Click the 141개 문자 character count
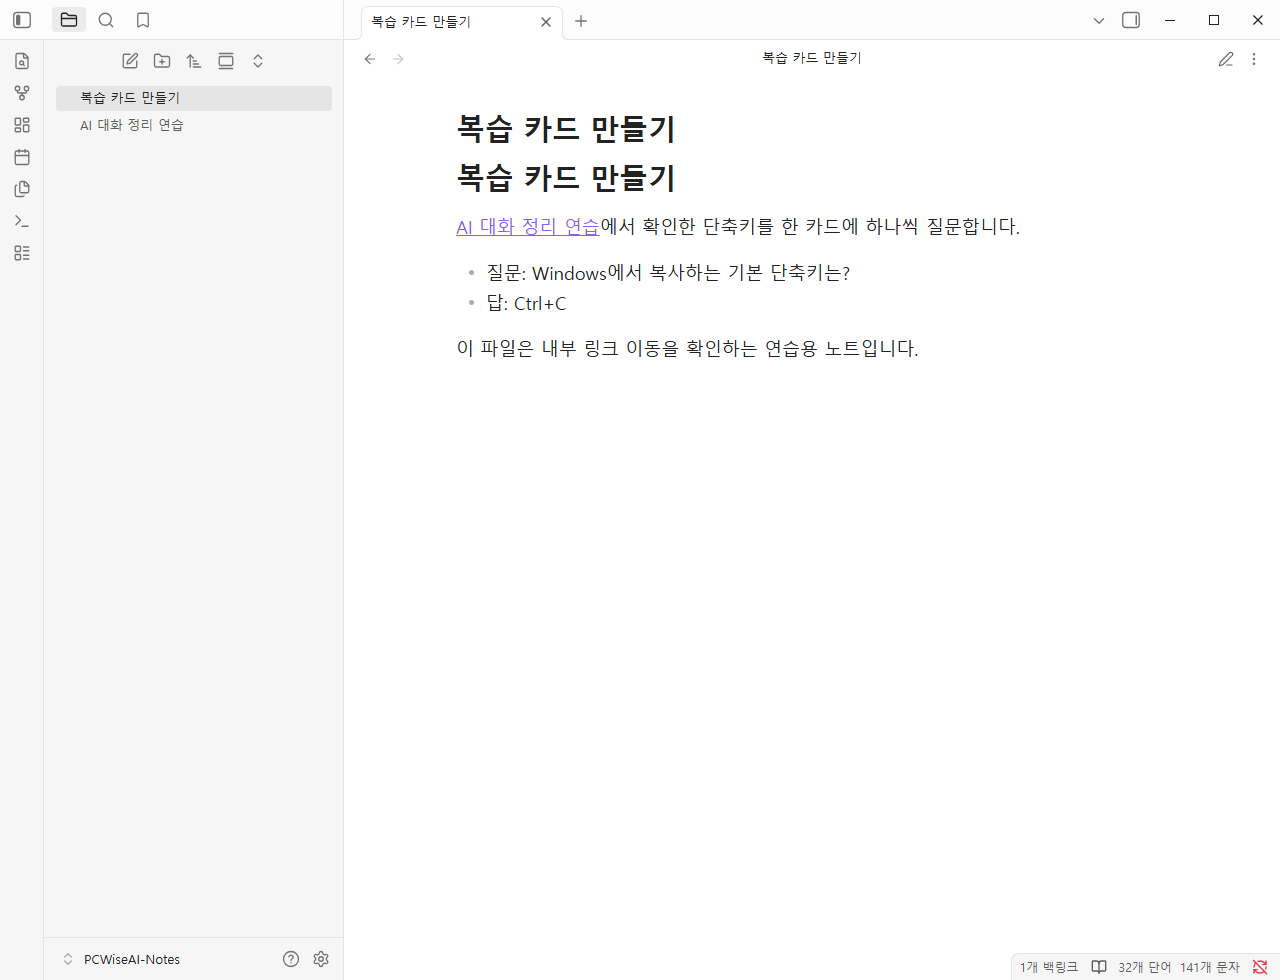The height and width of the screenshot is (980, 1280). [1210, 967]
